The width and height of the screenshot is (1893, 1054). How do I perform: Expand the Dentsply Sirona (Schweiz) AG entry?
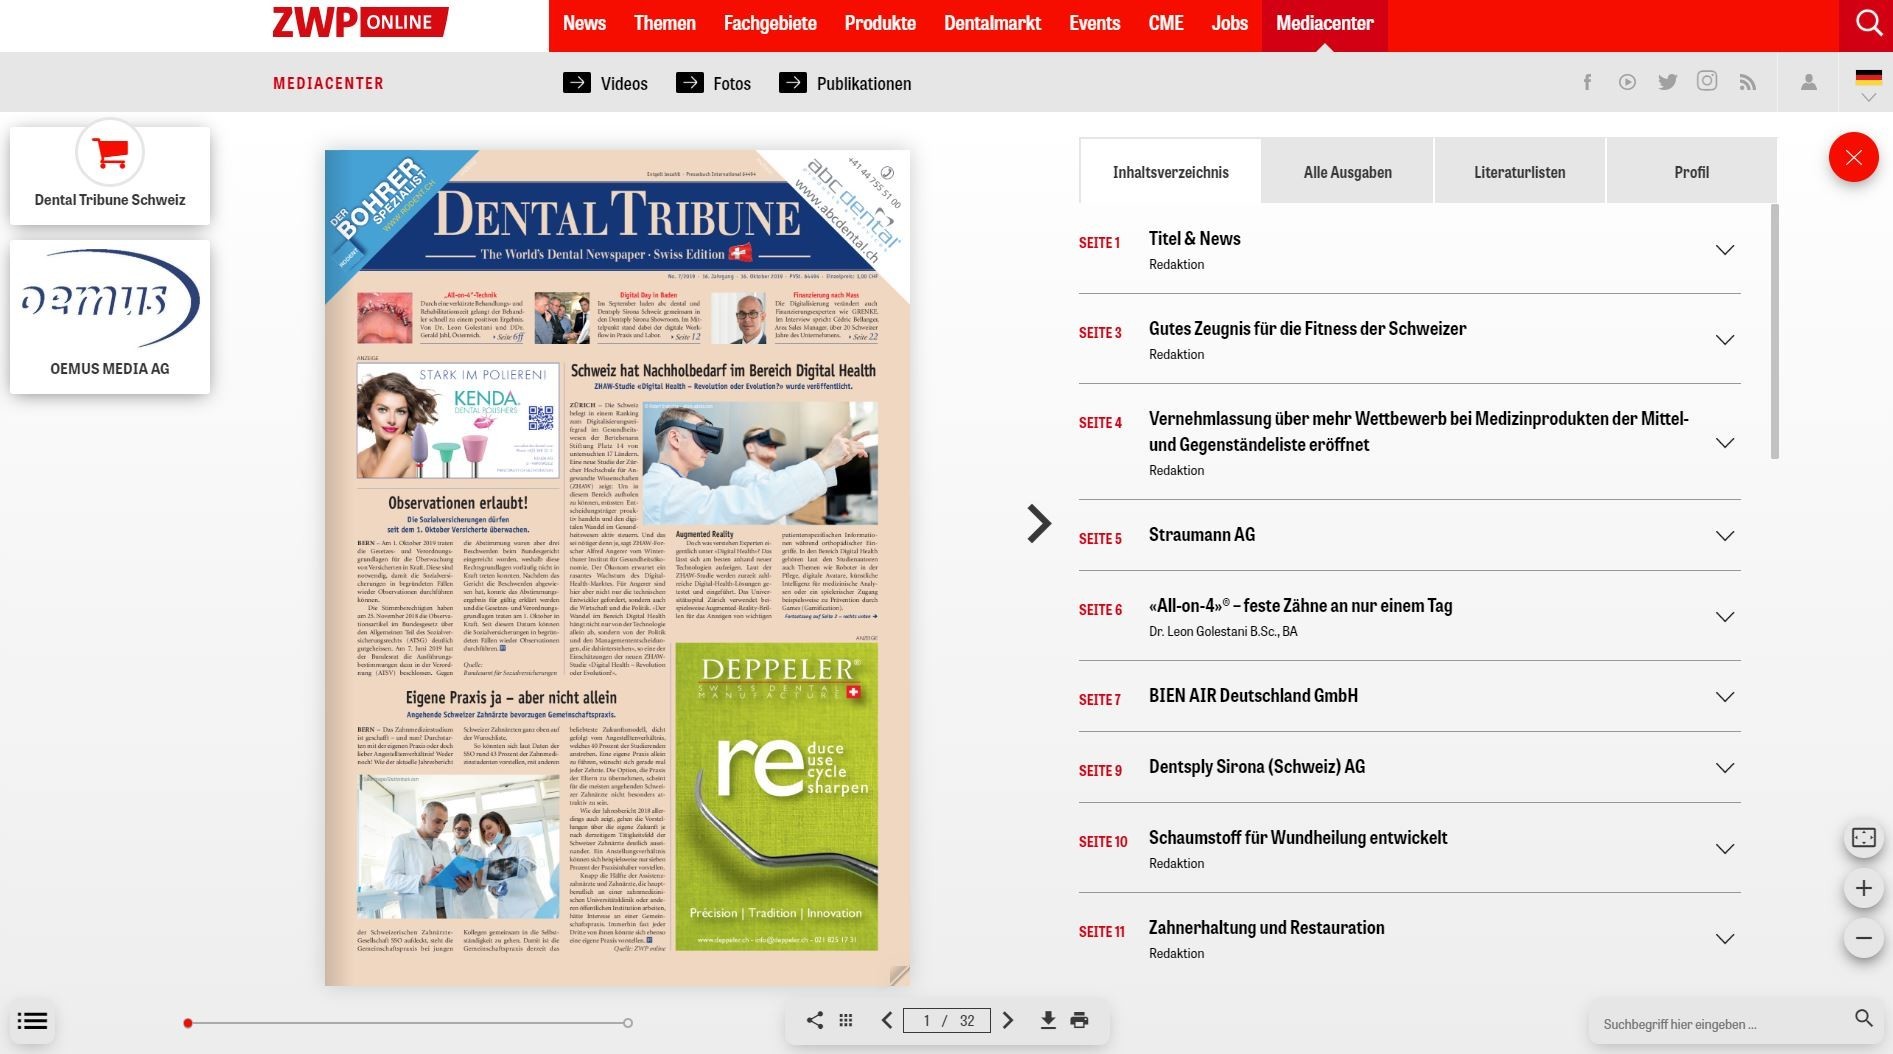coord(1724,768)
